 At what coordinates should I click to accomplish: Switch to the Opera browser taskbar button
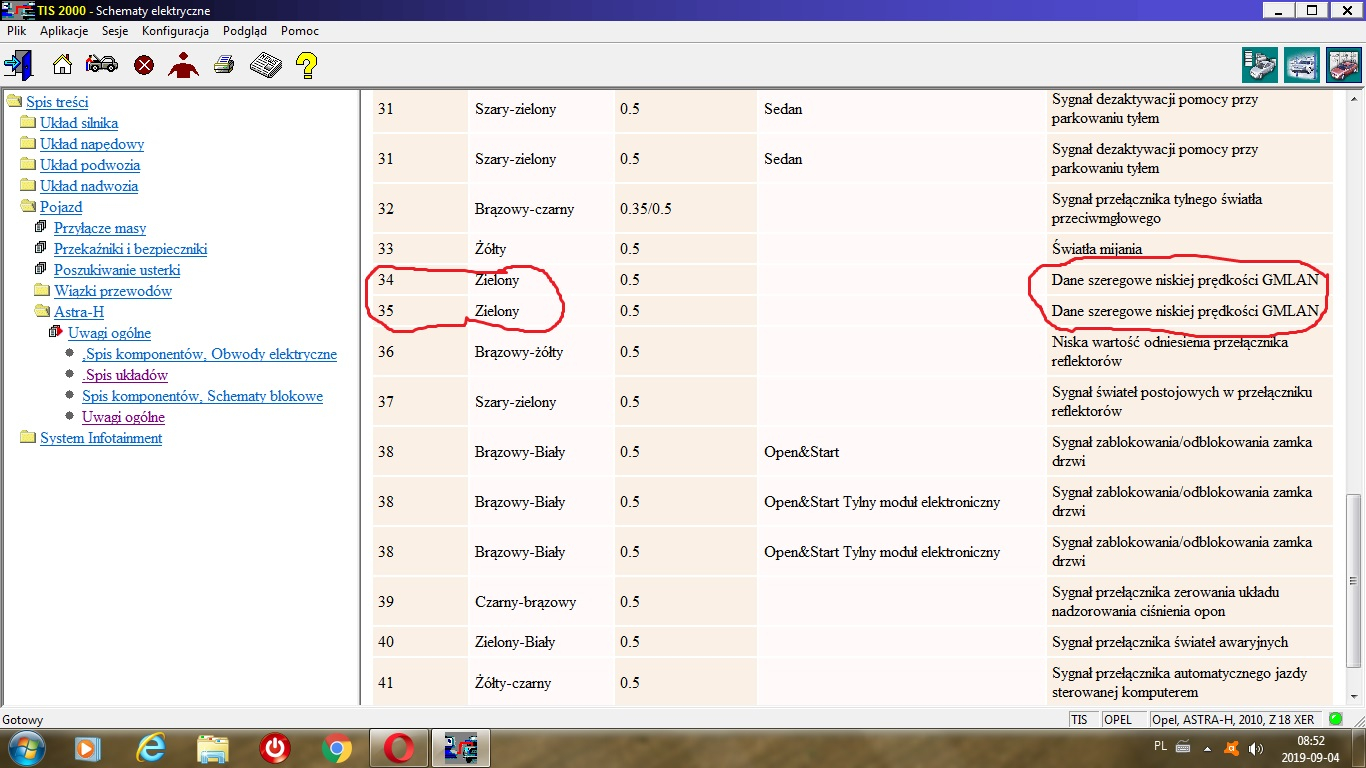pos(399,748)
